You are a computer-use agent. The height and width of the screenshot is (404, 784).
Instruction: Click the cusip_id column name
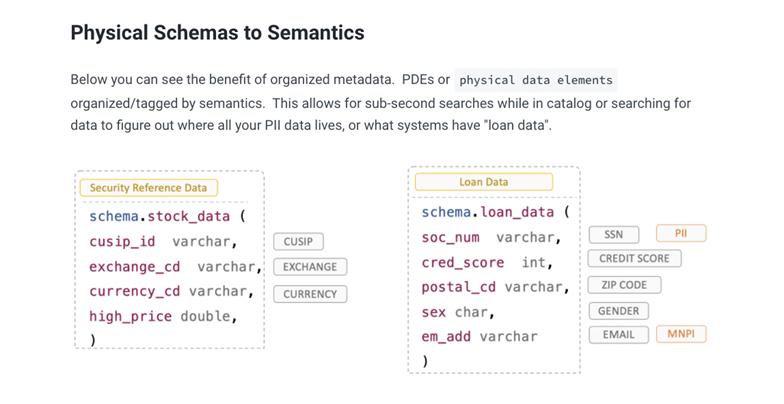(122, 241)
